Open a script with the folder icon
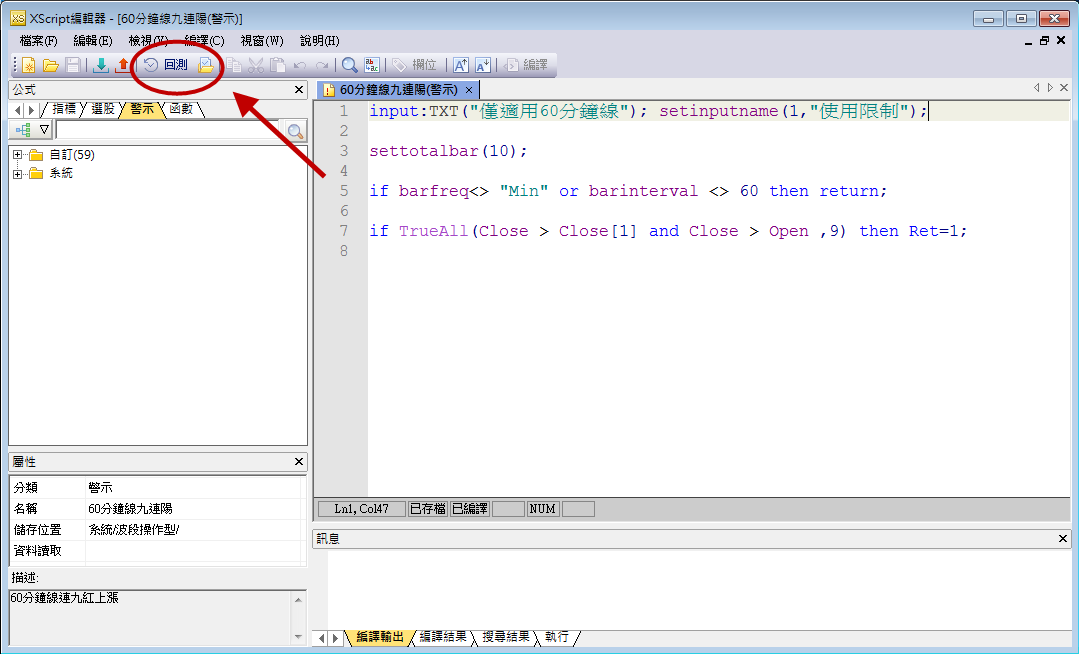The image size is (1079, 654). click(x=50, y=65)
